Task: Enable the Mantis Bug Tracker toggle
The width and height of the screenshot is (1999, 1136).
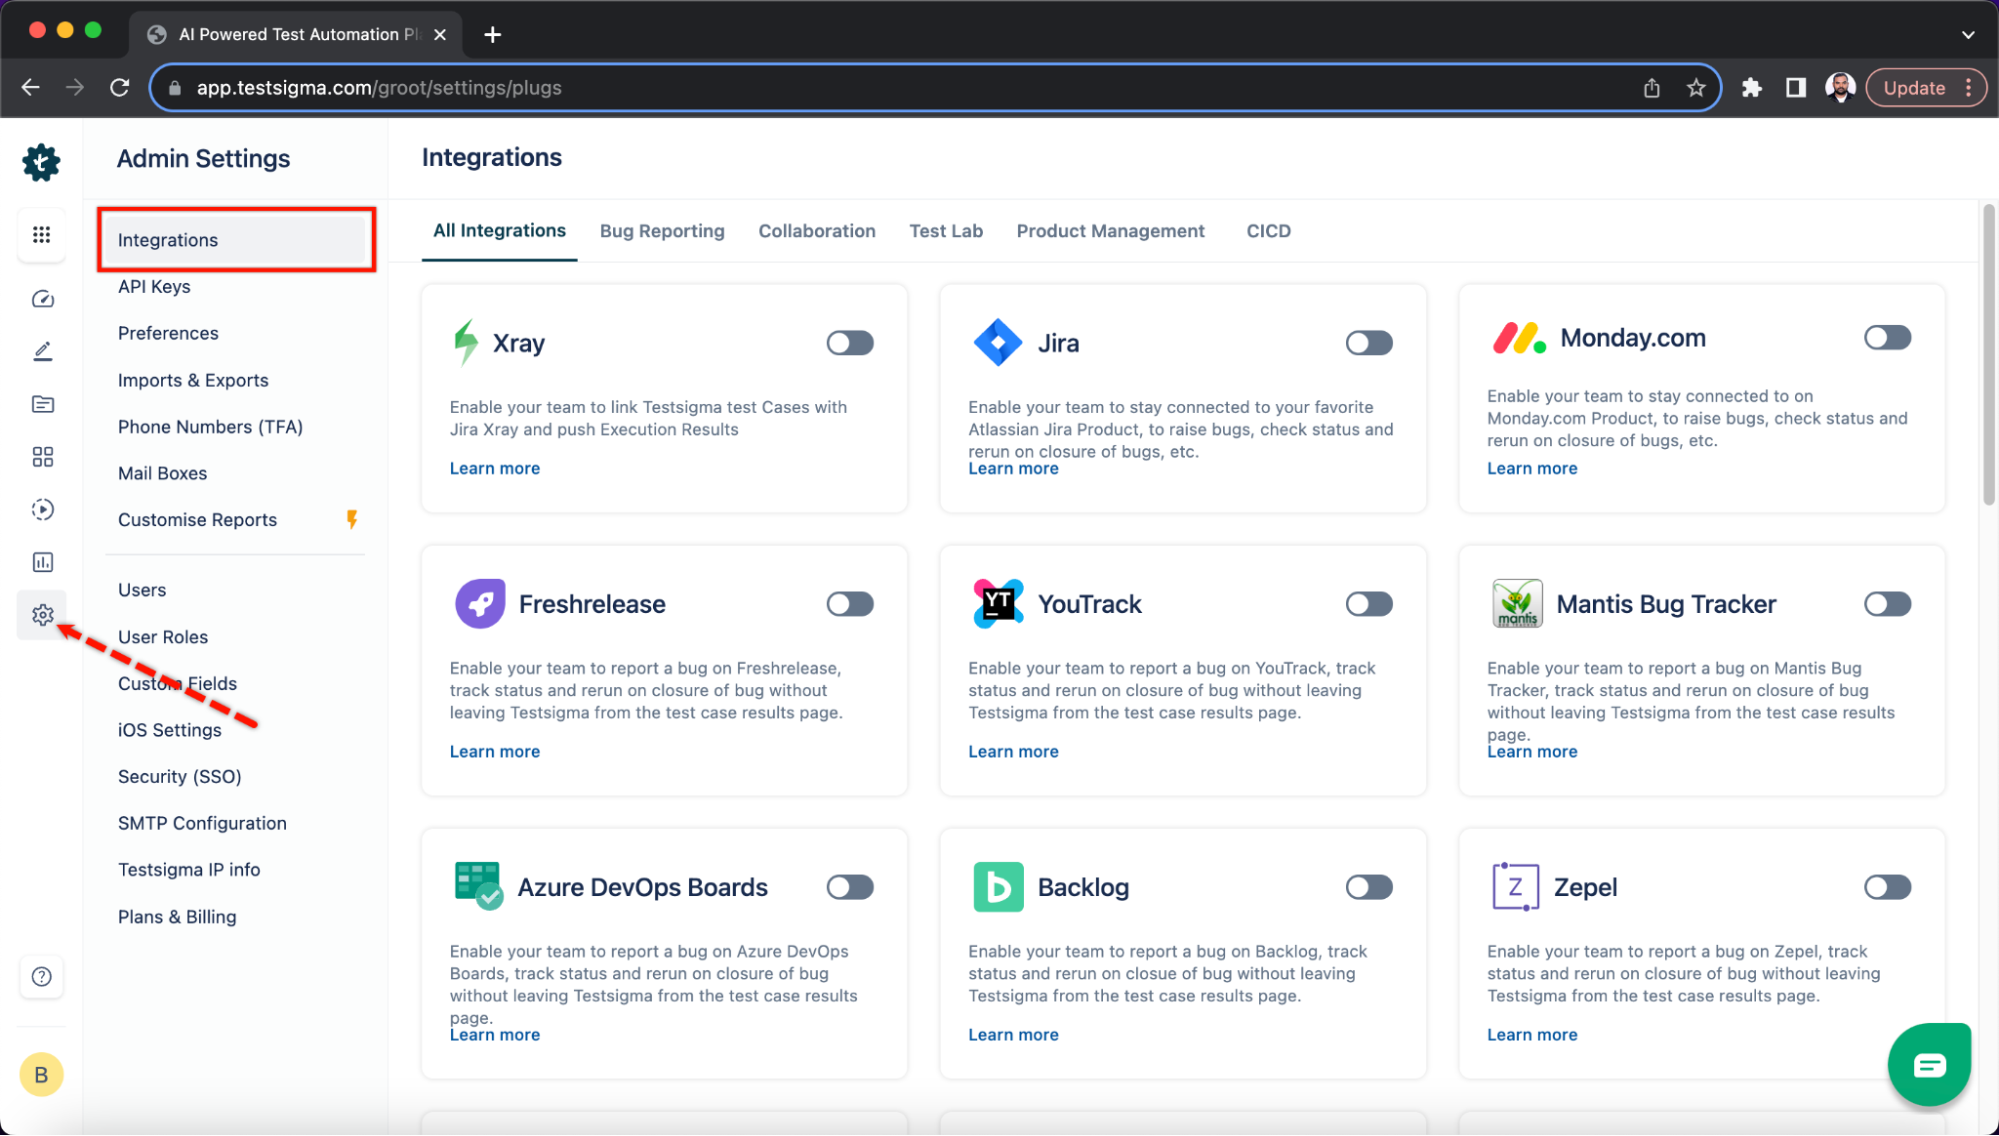Action: 1887,604
